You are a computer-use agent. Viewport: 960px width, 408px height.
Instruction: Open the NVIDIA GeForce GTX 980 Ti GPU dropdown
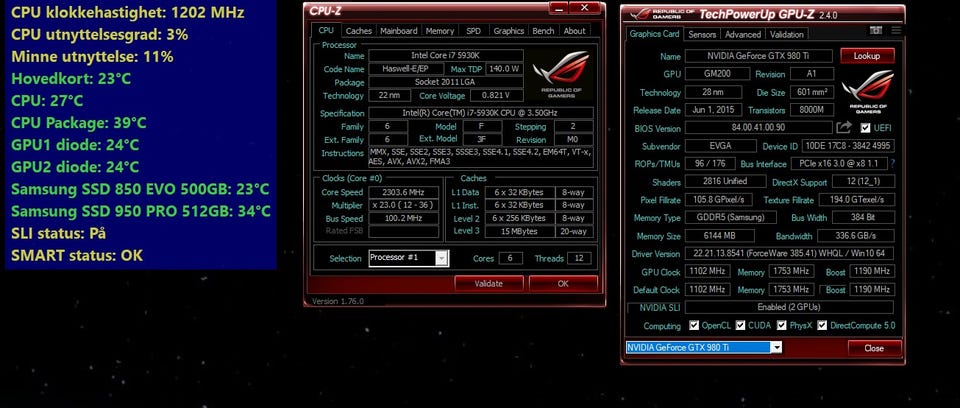[776, 347]
